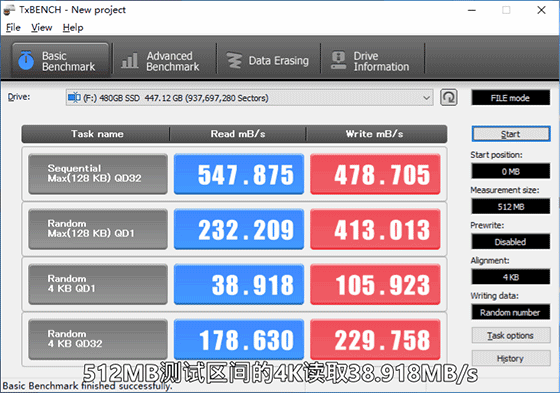Change the Prewrite Disabled setting
The image size is (560, 393).
point(510,242)
